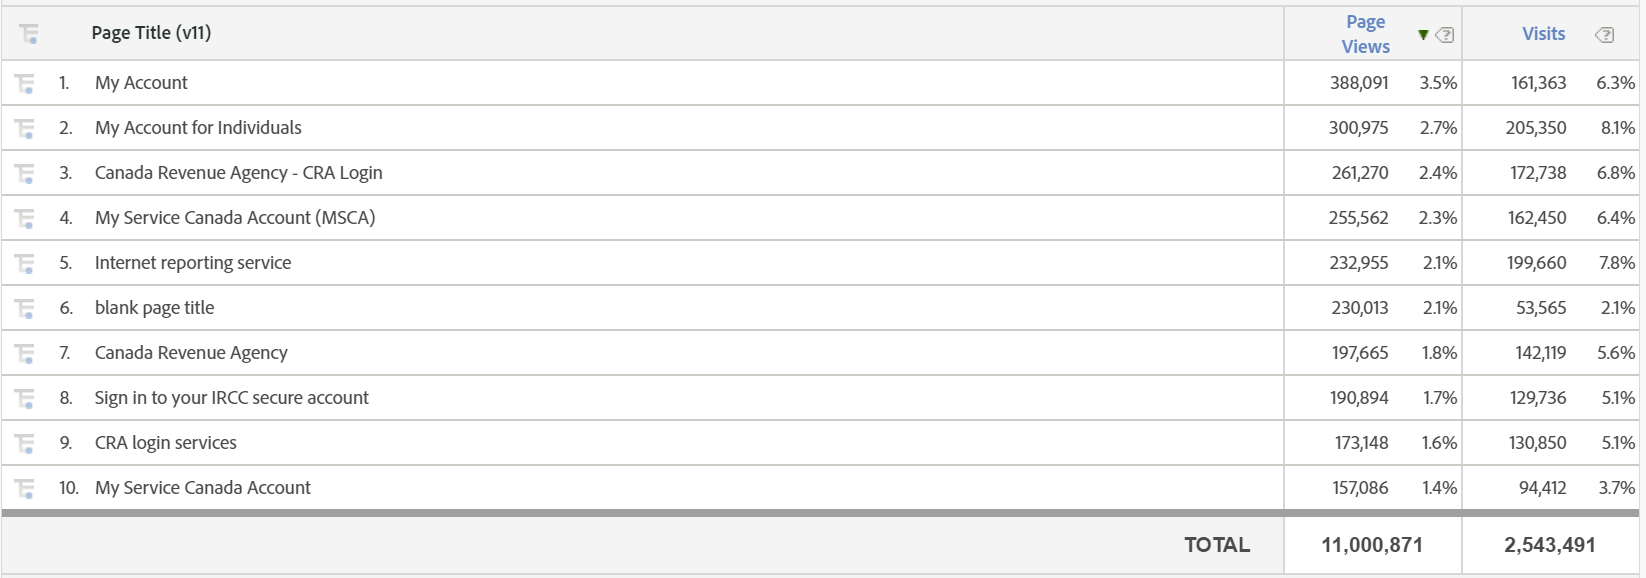Image resolution: width=1646 pixels, height=578 pixels.
Task: Expand breakdown for row 10 My Service Canada Account
Action: (25, 488)
